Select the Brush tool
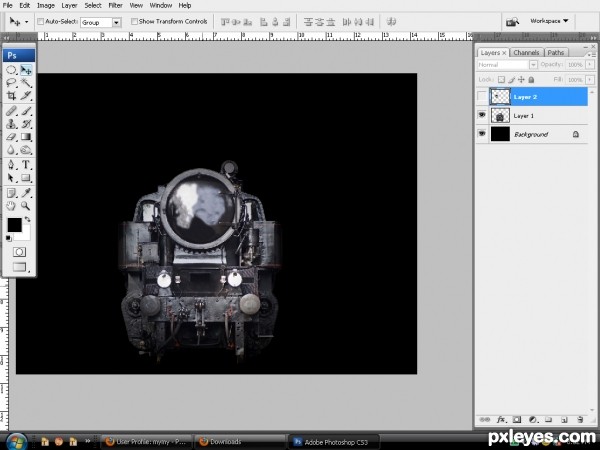600x450 pixels. 26,111
